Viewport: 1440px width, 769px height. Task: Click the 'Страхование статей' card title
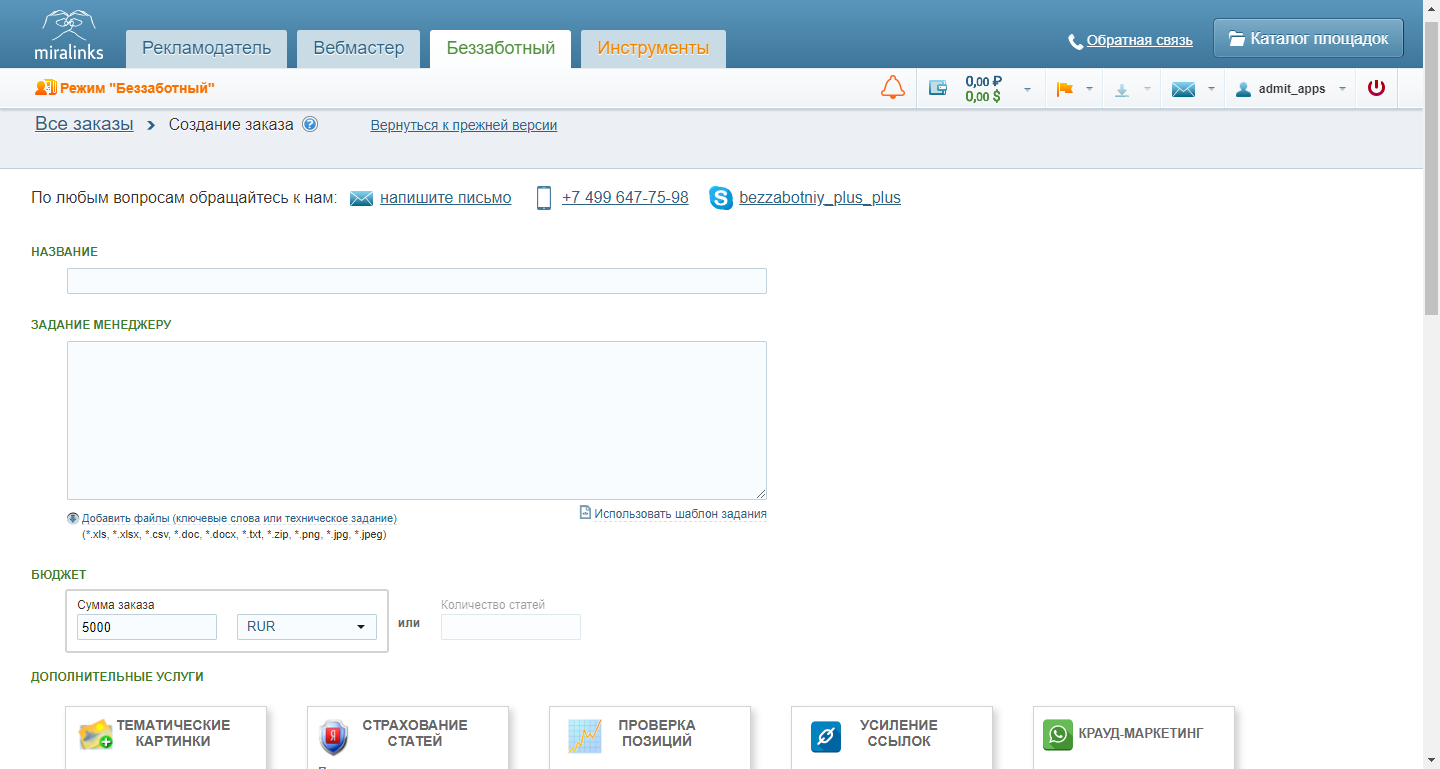[x=415, y=733]
